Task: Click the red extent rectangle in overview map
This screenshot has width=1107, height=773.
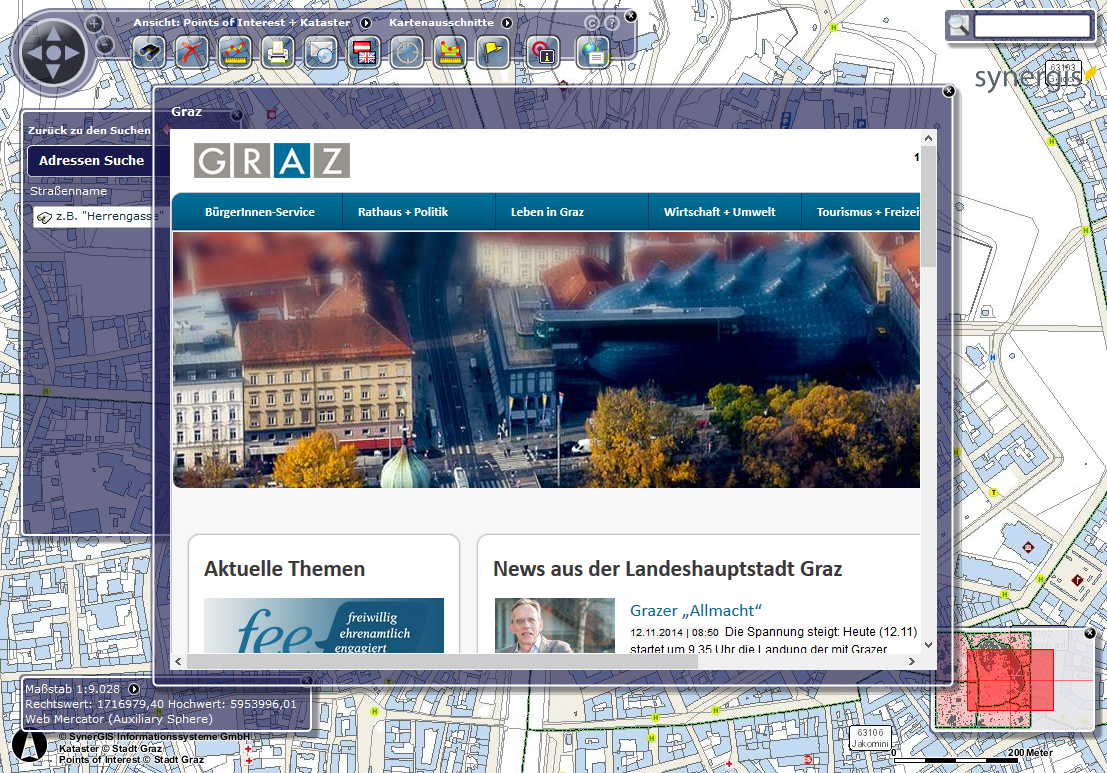Action: point(1010,680)
